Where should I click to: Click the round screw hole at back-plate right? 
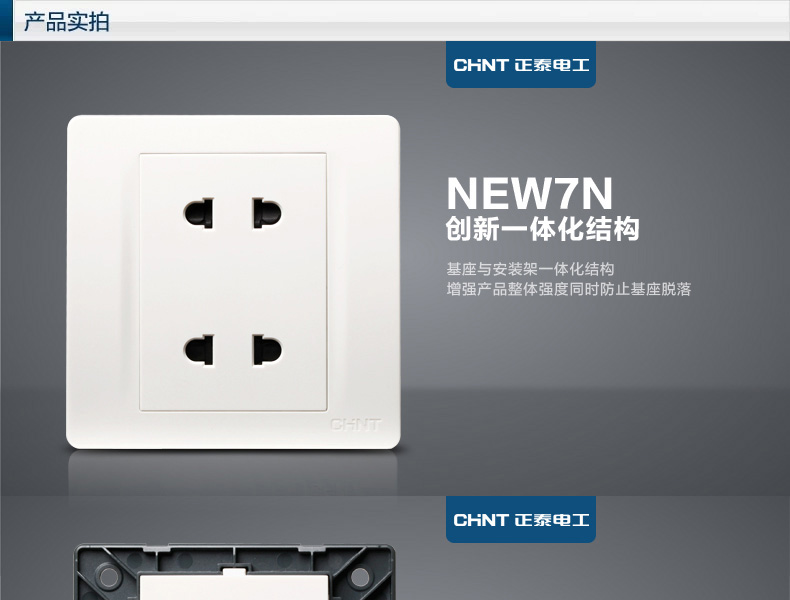(360, 575)
